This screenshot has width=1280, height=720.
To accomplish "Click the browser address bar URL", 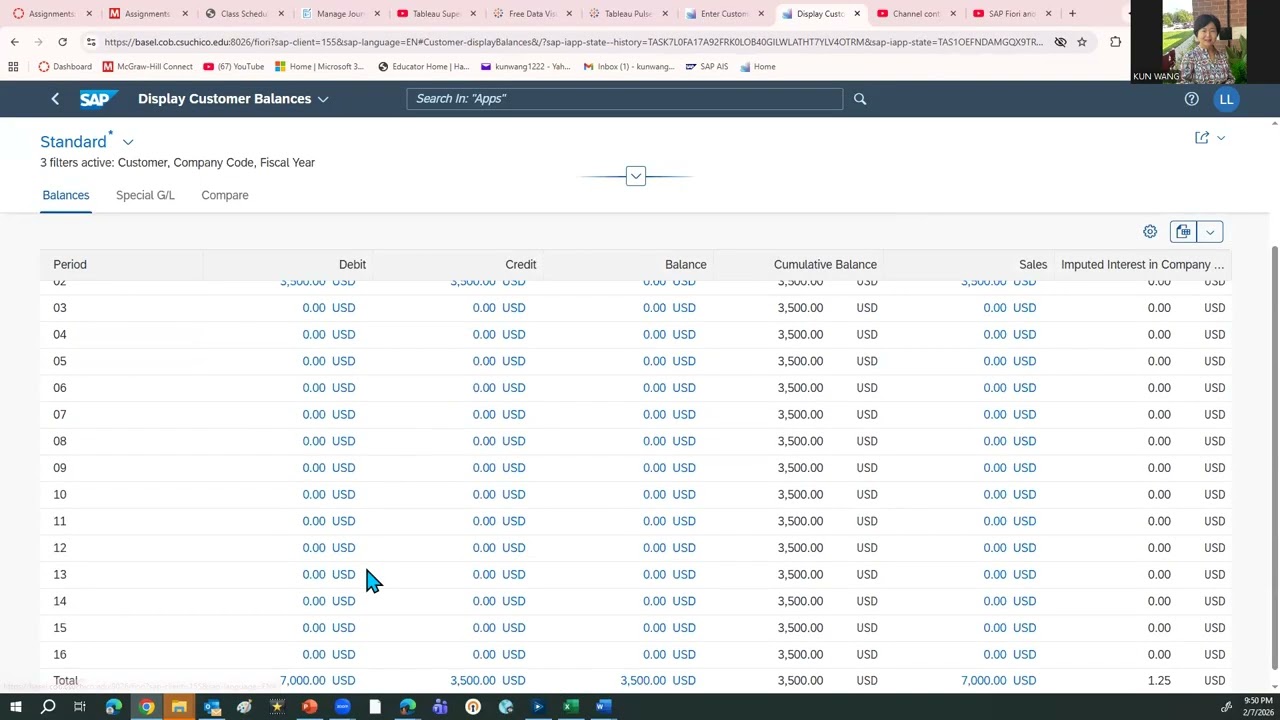I will (x=573, y=42).
